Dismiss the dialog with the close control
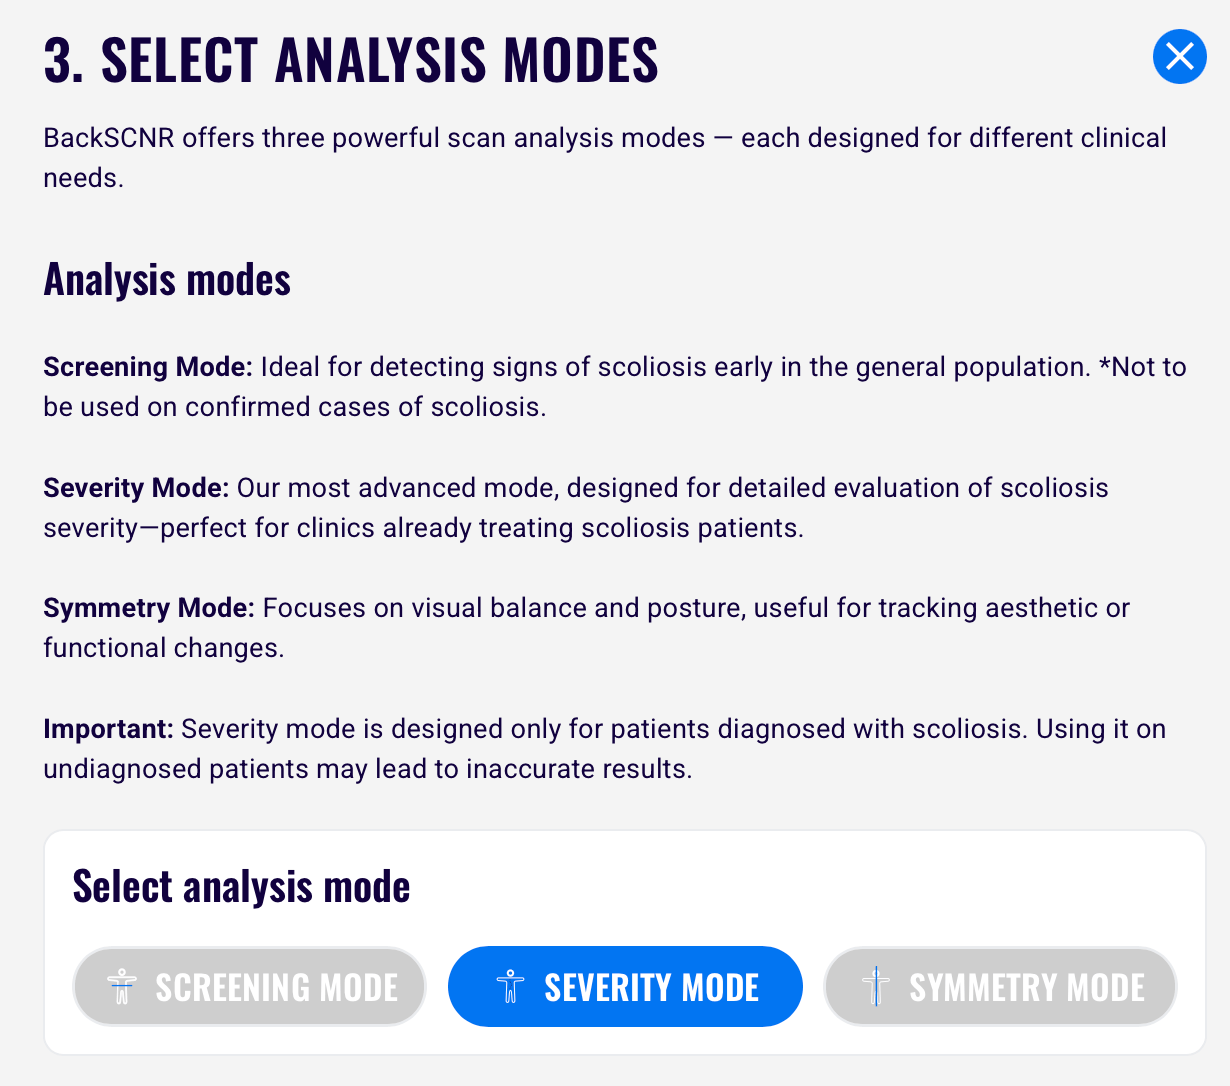 tap(1180, 57)
